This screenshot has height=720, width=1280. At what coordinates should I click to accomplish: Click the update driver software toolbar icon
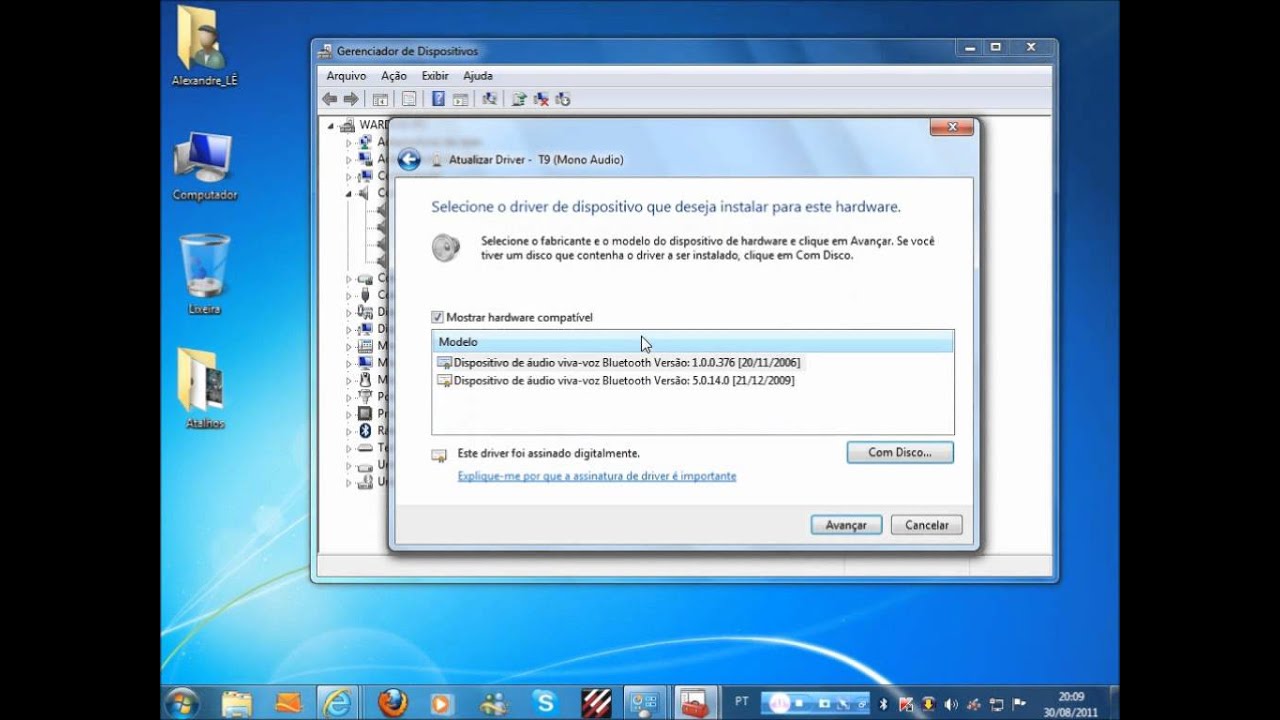point(519,99)
